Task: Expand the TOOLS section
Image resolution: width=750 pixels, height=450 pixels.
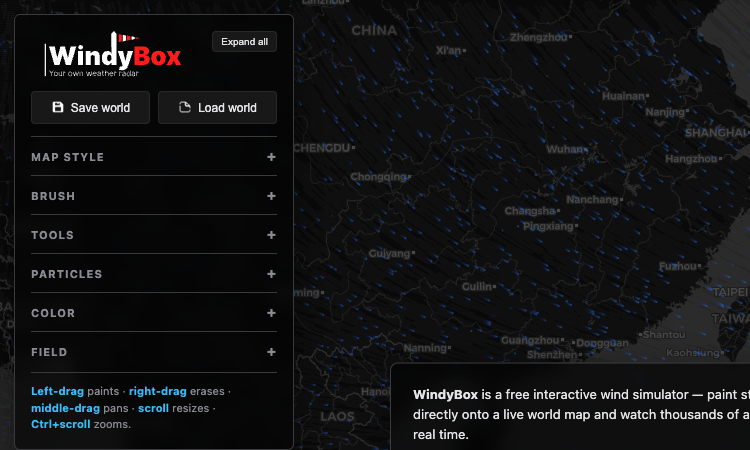Action: tap(154, 235)
